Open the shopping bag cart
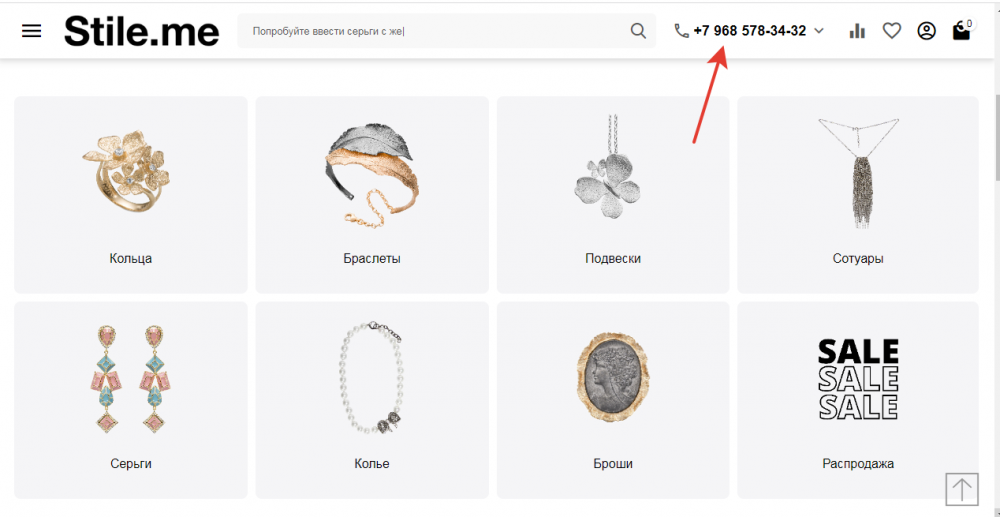 961,31
